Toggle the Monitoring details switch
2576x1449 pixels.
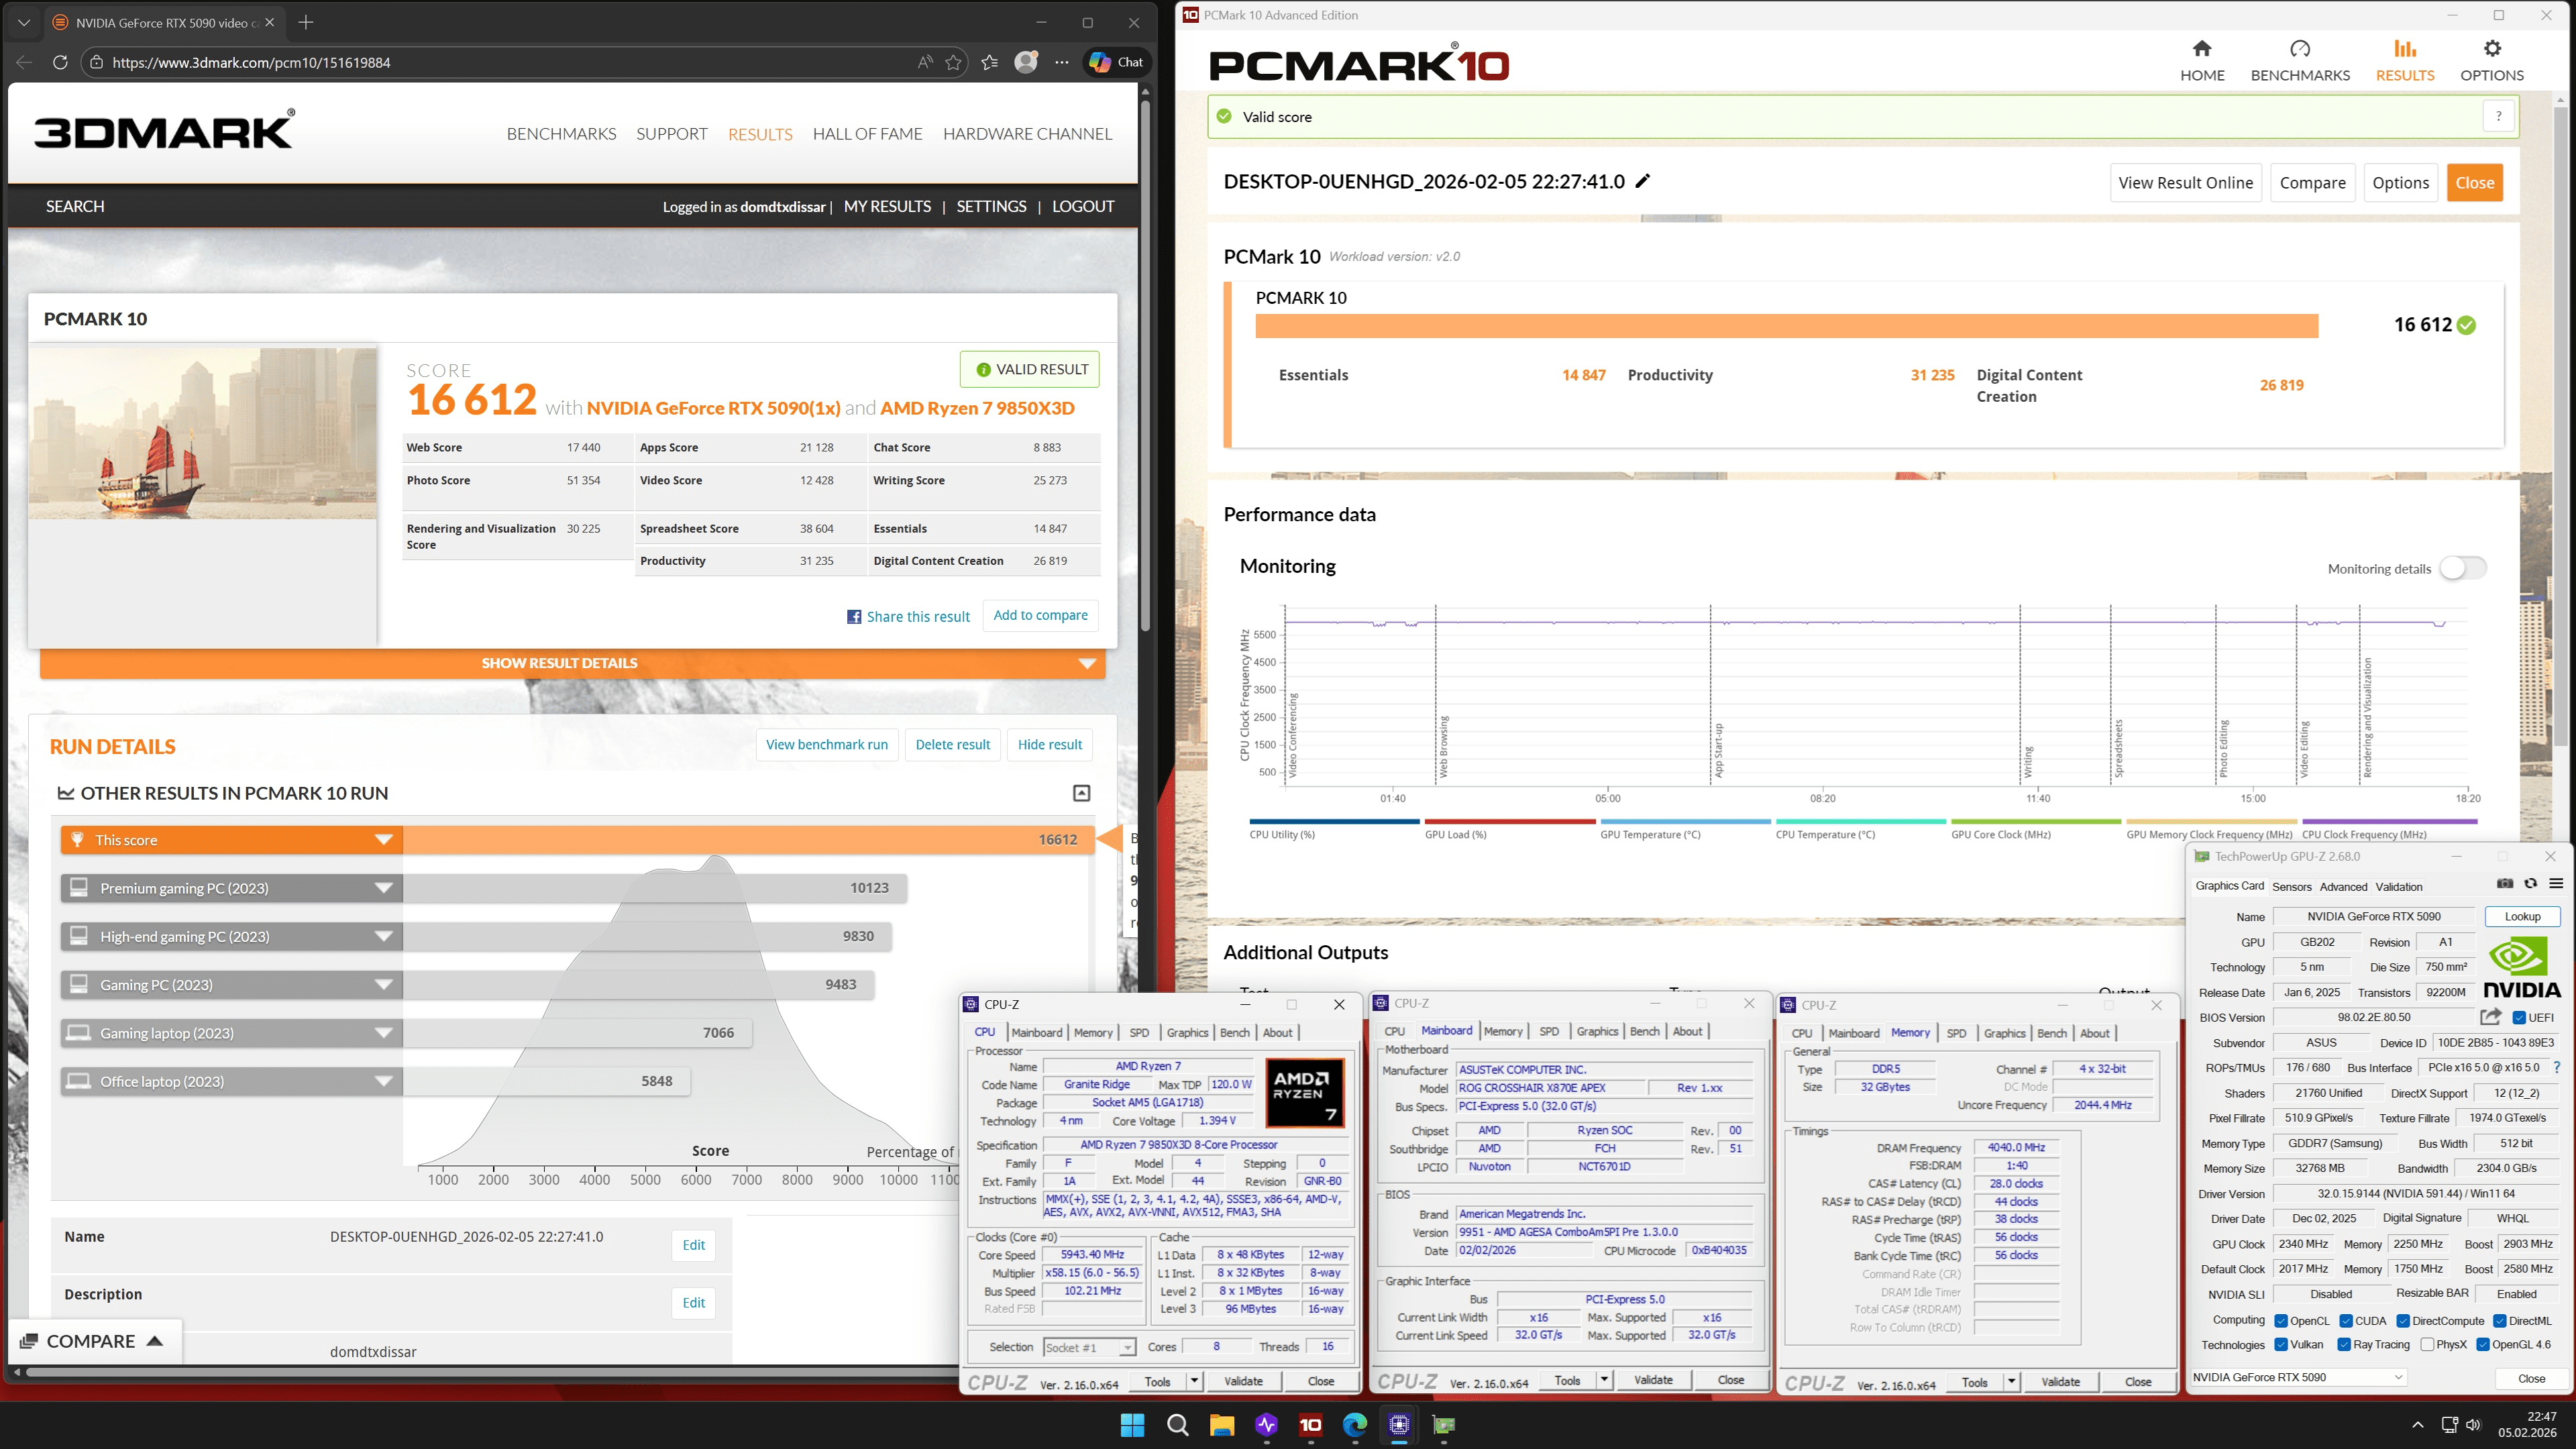2462,568
